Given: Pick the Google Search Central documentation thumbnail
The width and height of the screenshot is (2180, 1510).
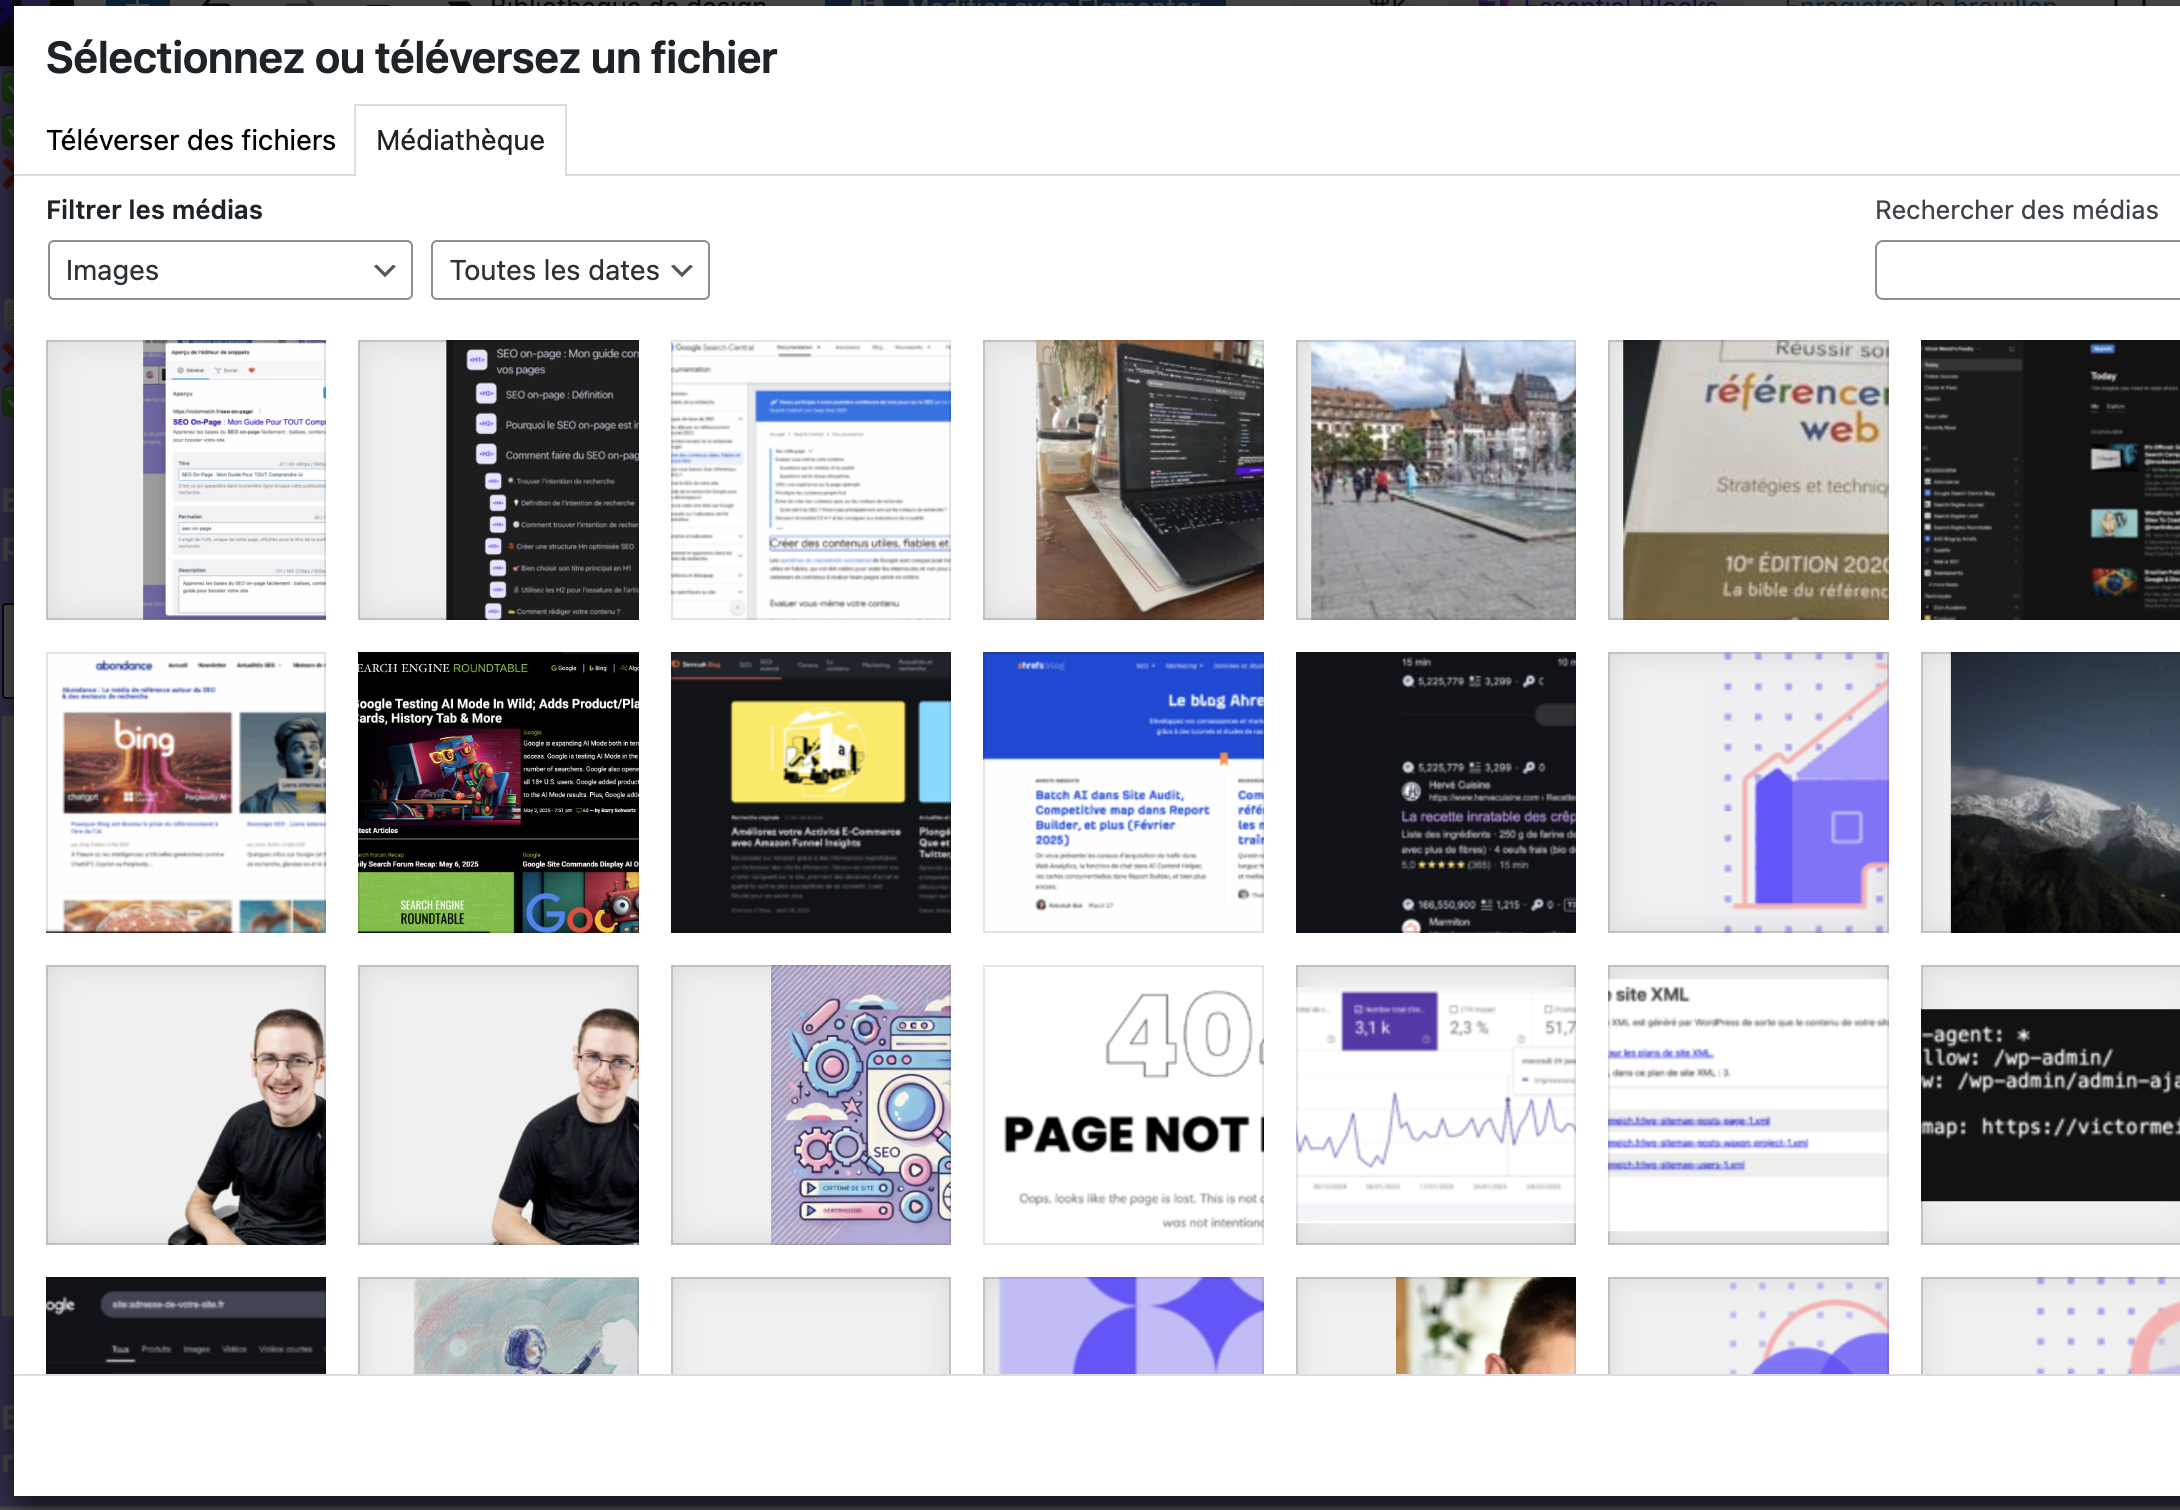Looking at the screenshot, I should coord(811,480).
